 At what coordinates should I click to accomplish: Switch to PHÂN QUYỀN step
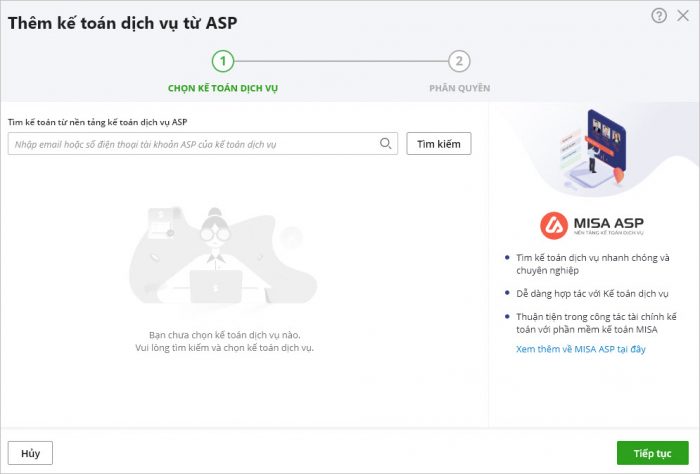[459, 88]
